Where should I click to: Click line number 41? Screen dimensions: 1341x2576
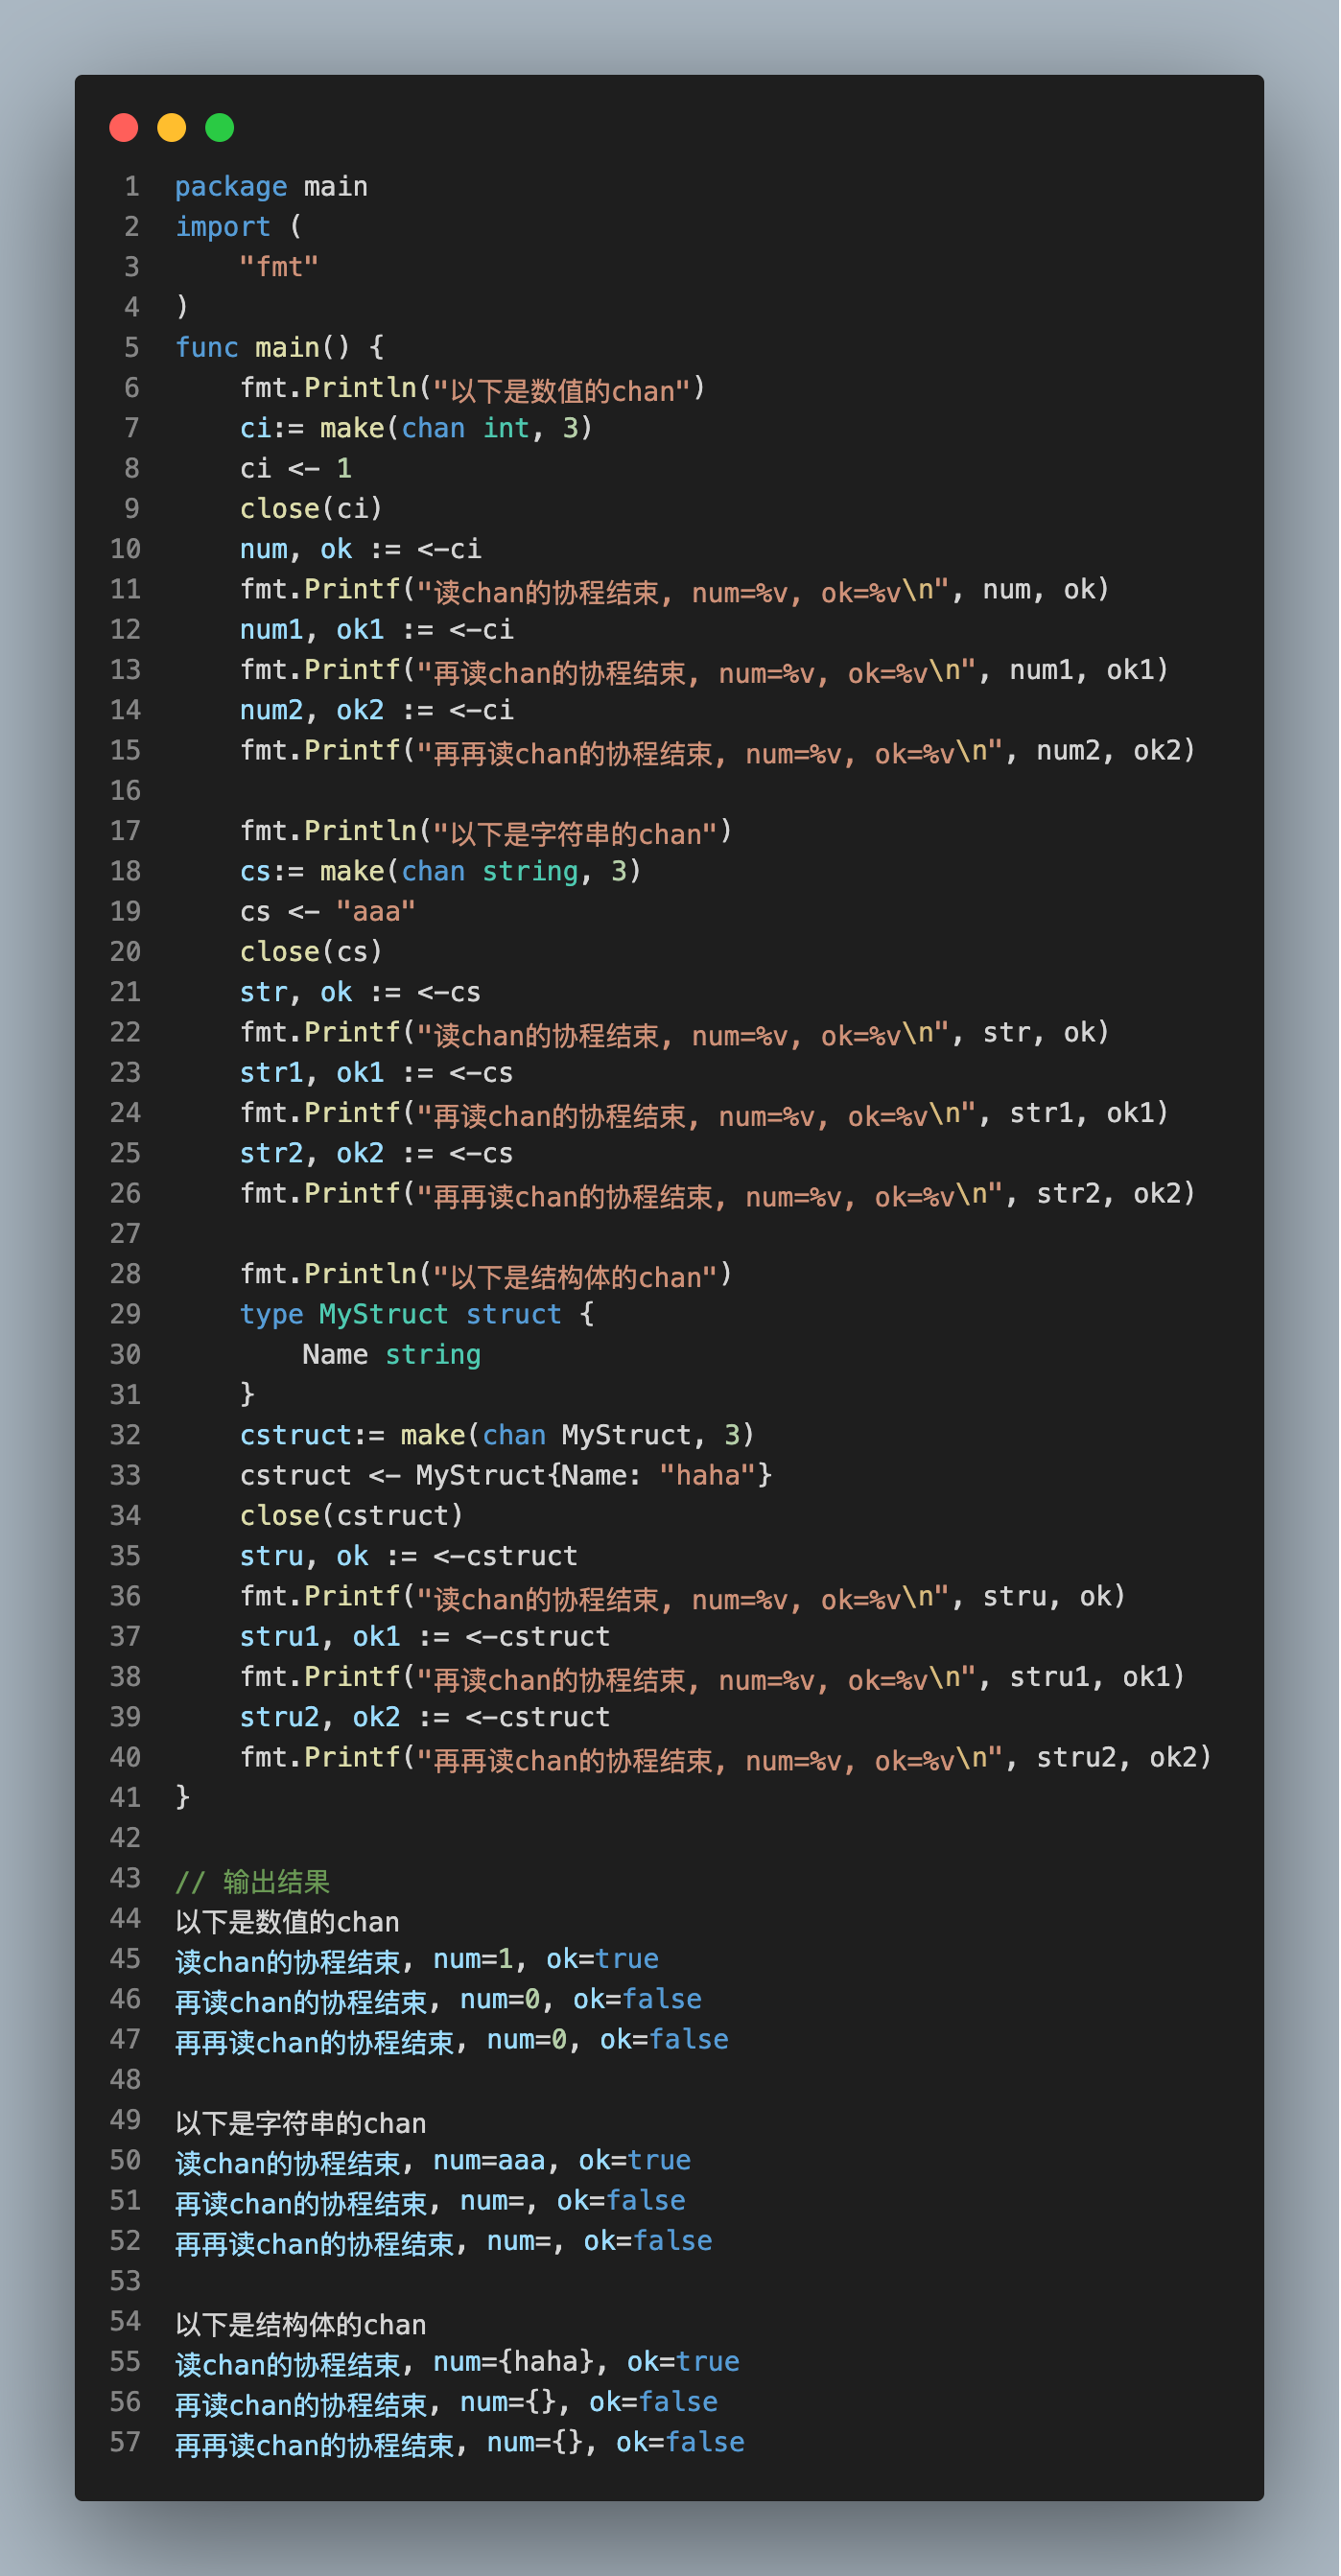coord(126,1798)
